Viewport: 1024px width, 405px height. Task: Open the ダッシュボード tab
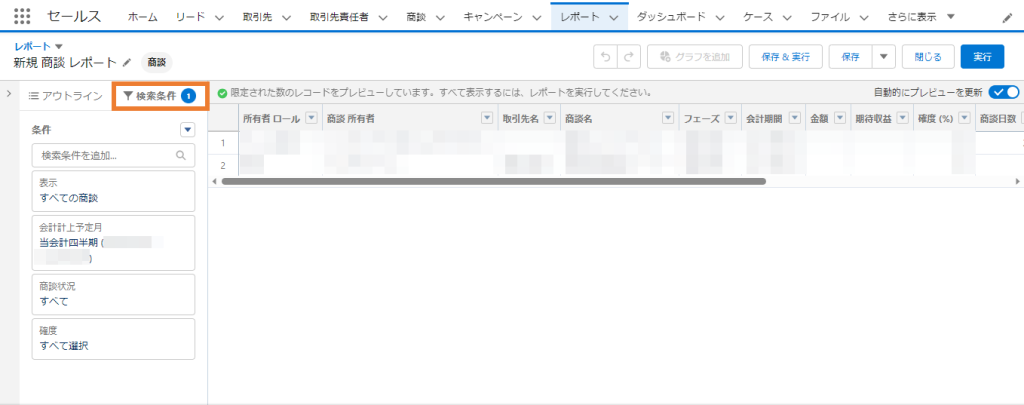coord(671,17)
